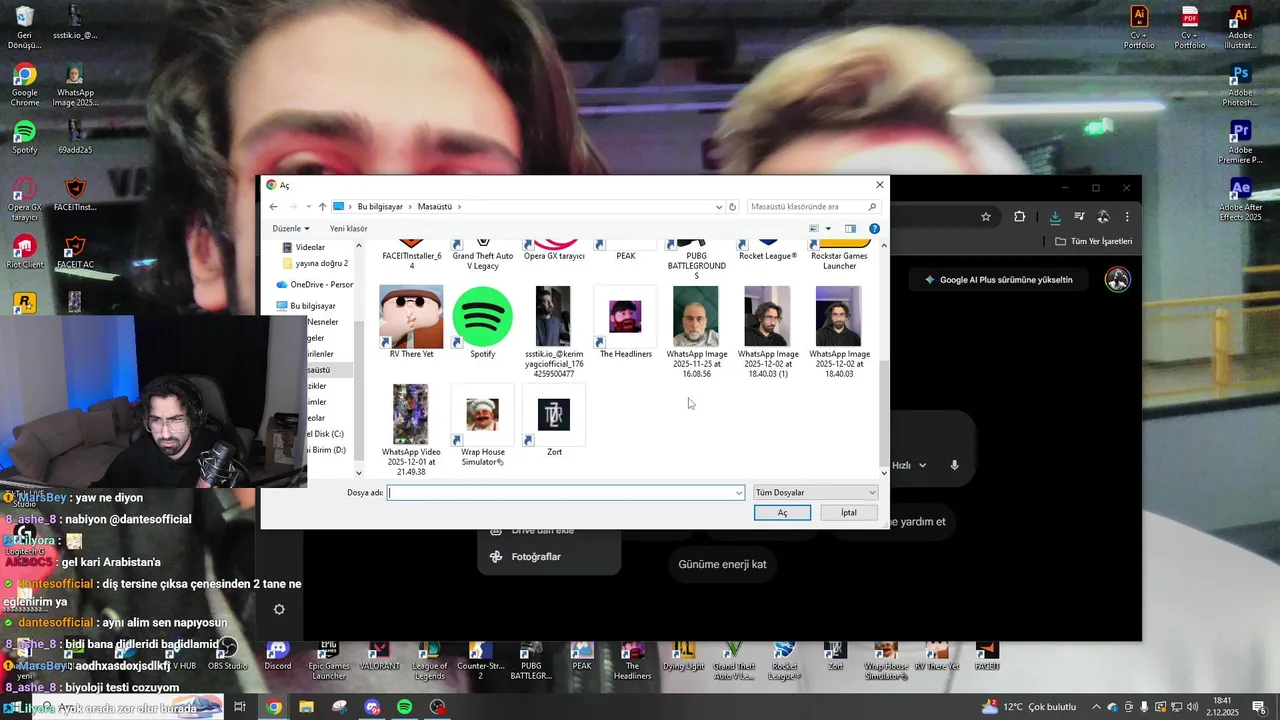Select the PEAK shortcut in file list

[x=625, y=250]
